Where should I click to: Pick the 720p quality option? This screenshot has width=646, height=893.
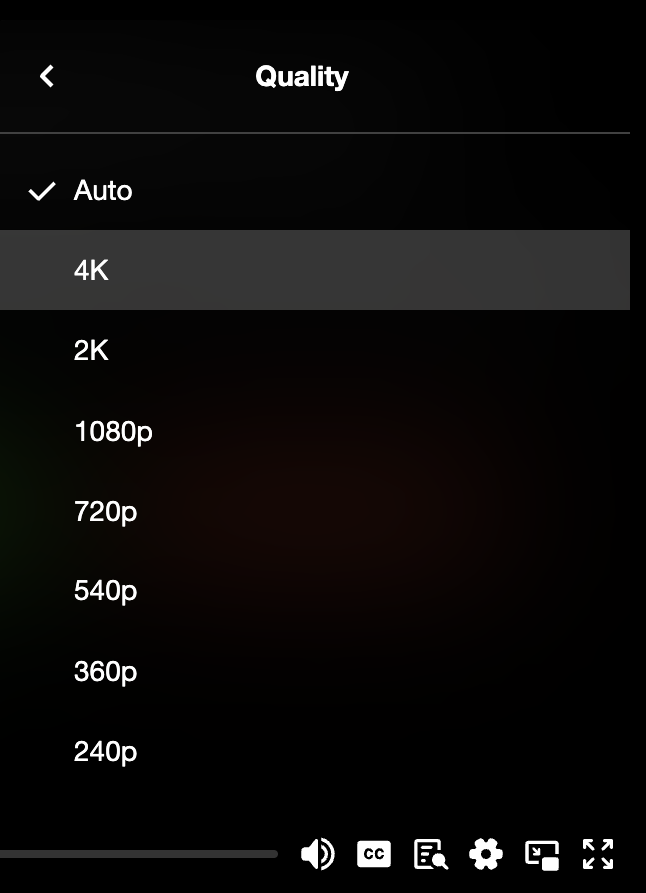(x=105, y=512)
